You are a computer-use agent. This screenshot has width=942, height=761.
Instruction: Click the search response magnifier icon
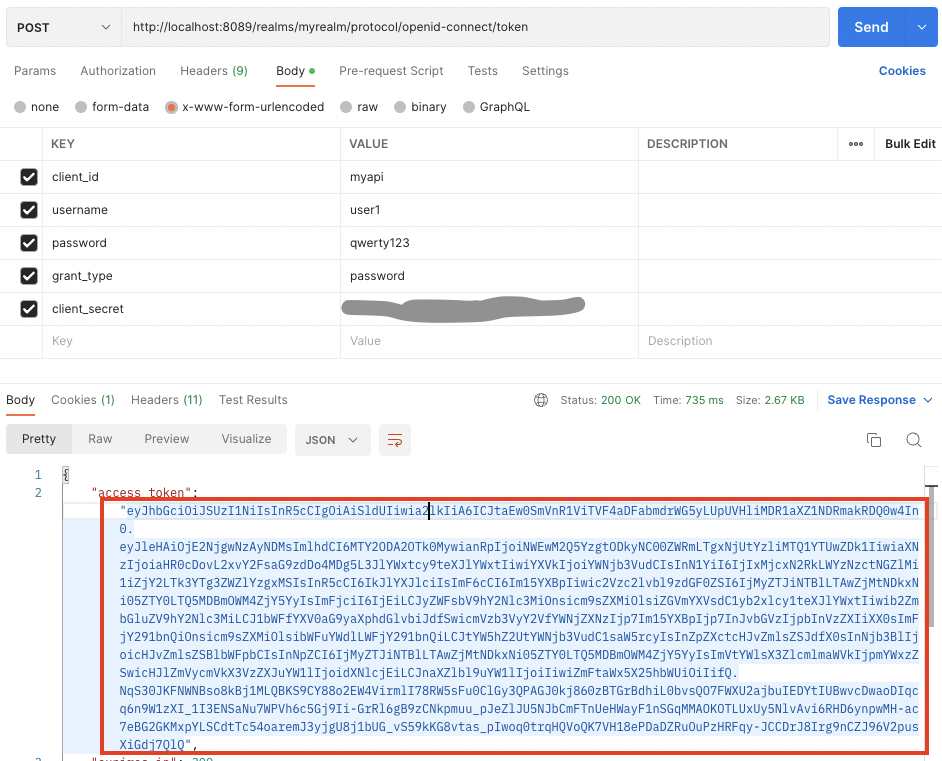(x=913, y=440)
